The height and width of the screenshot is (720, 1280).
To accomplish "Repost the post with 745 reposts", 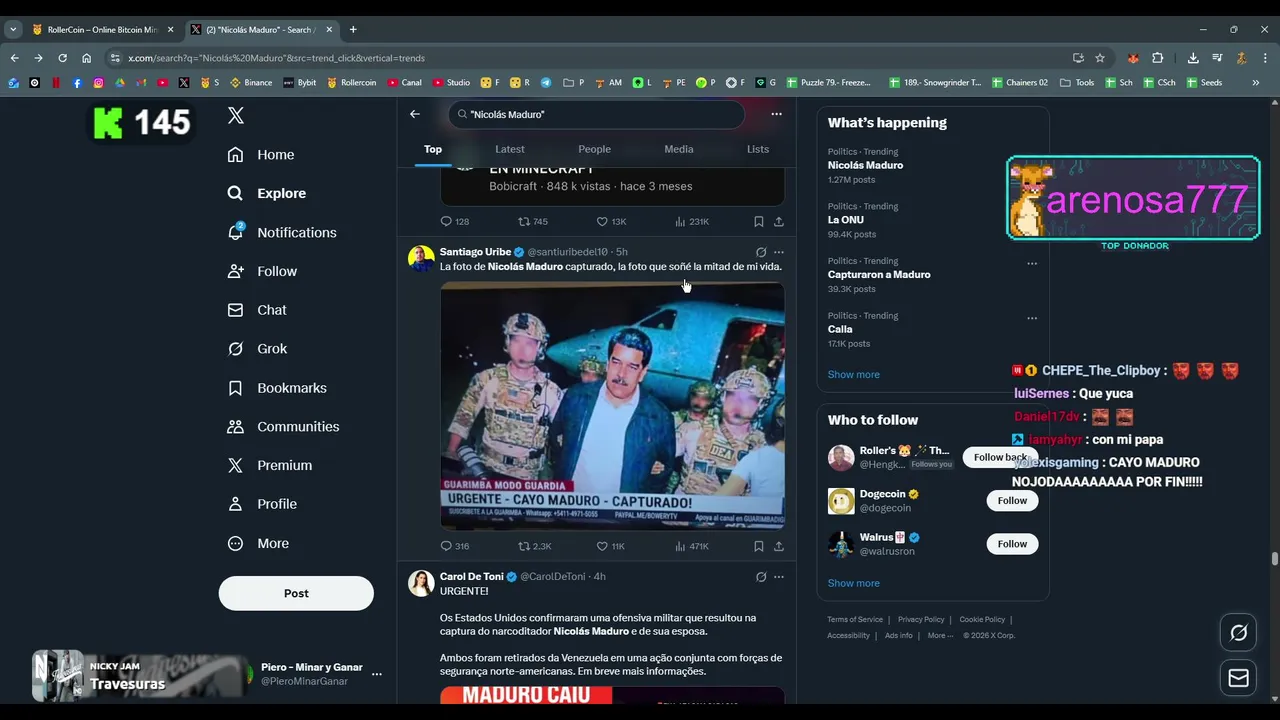I will coord(533,221).
